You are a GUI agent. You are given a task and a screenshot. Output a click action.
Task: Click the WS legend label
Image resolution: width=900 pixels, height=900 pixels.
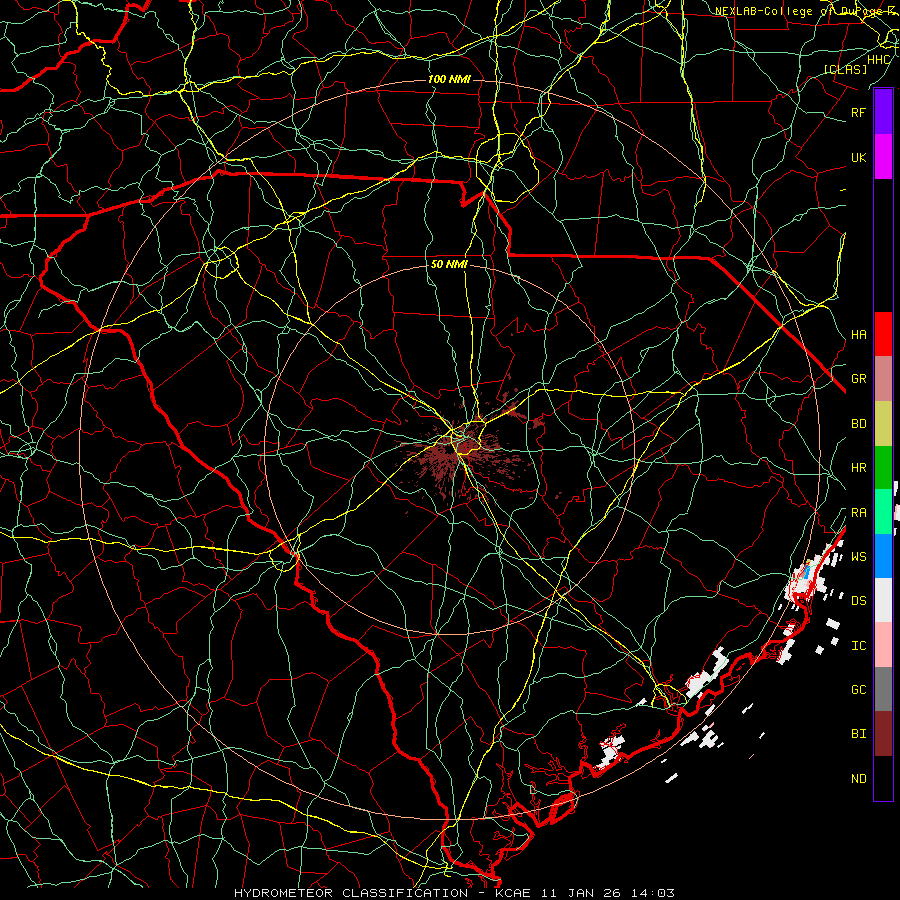pyautogui.click(x=858, y=557)
